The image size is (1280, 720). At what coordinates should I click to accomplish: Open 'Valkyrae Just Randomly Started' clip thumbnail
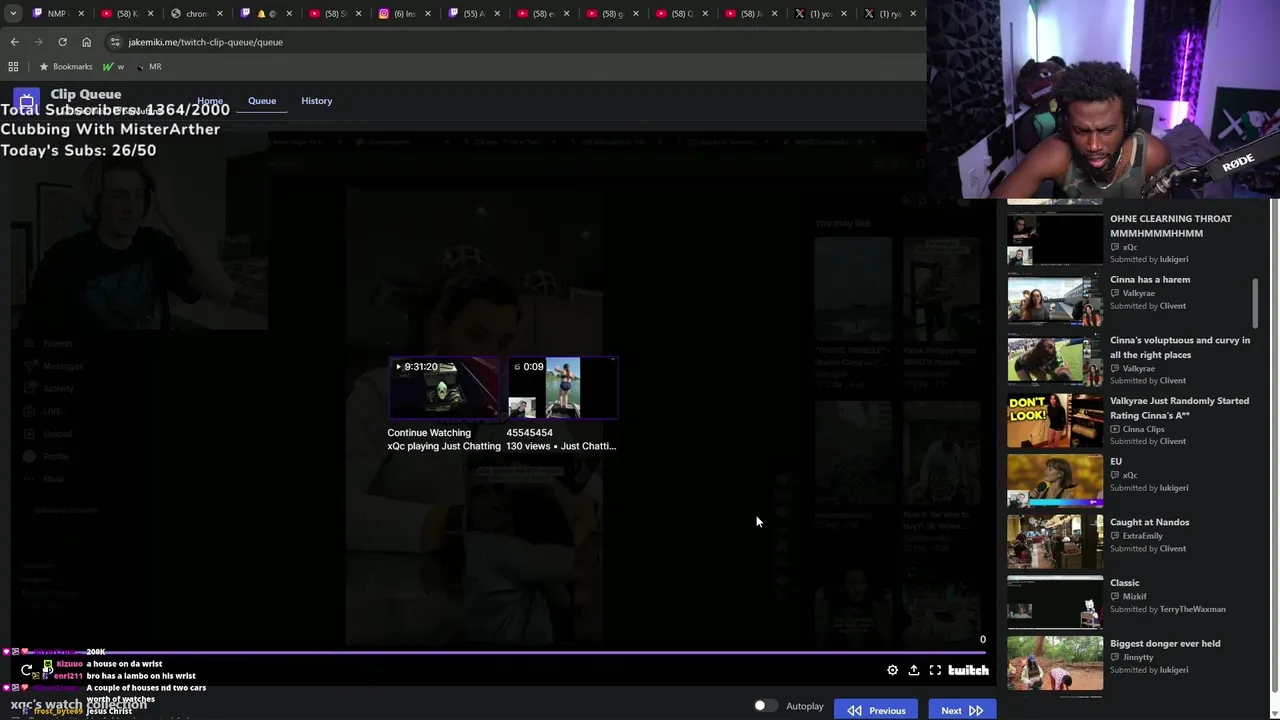[1055, 420]
